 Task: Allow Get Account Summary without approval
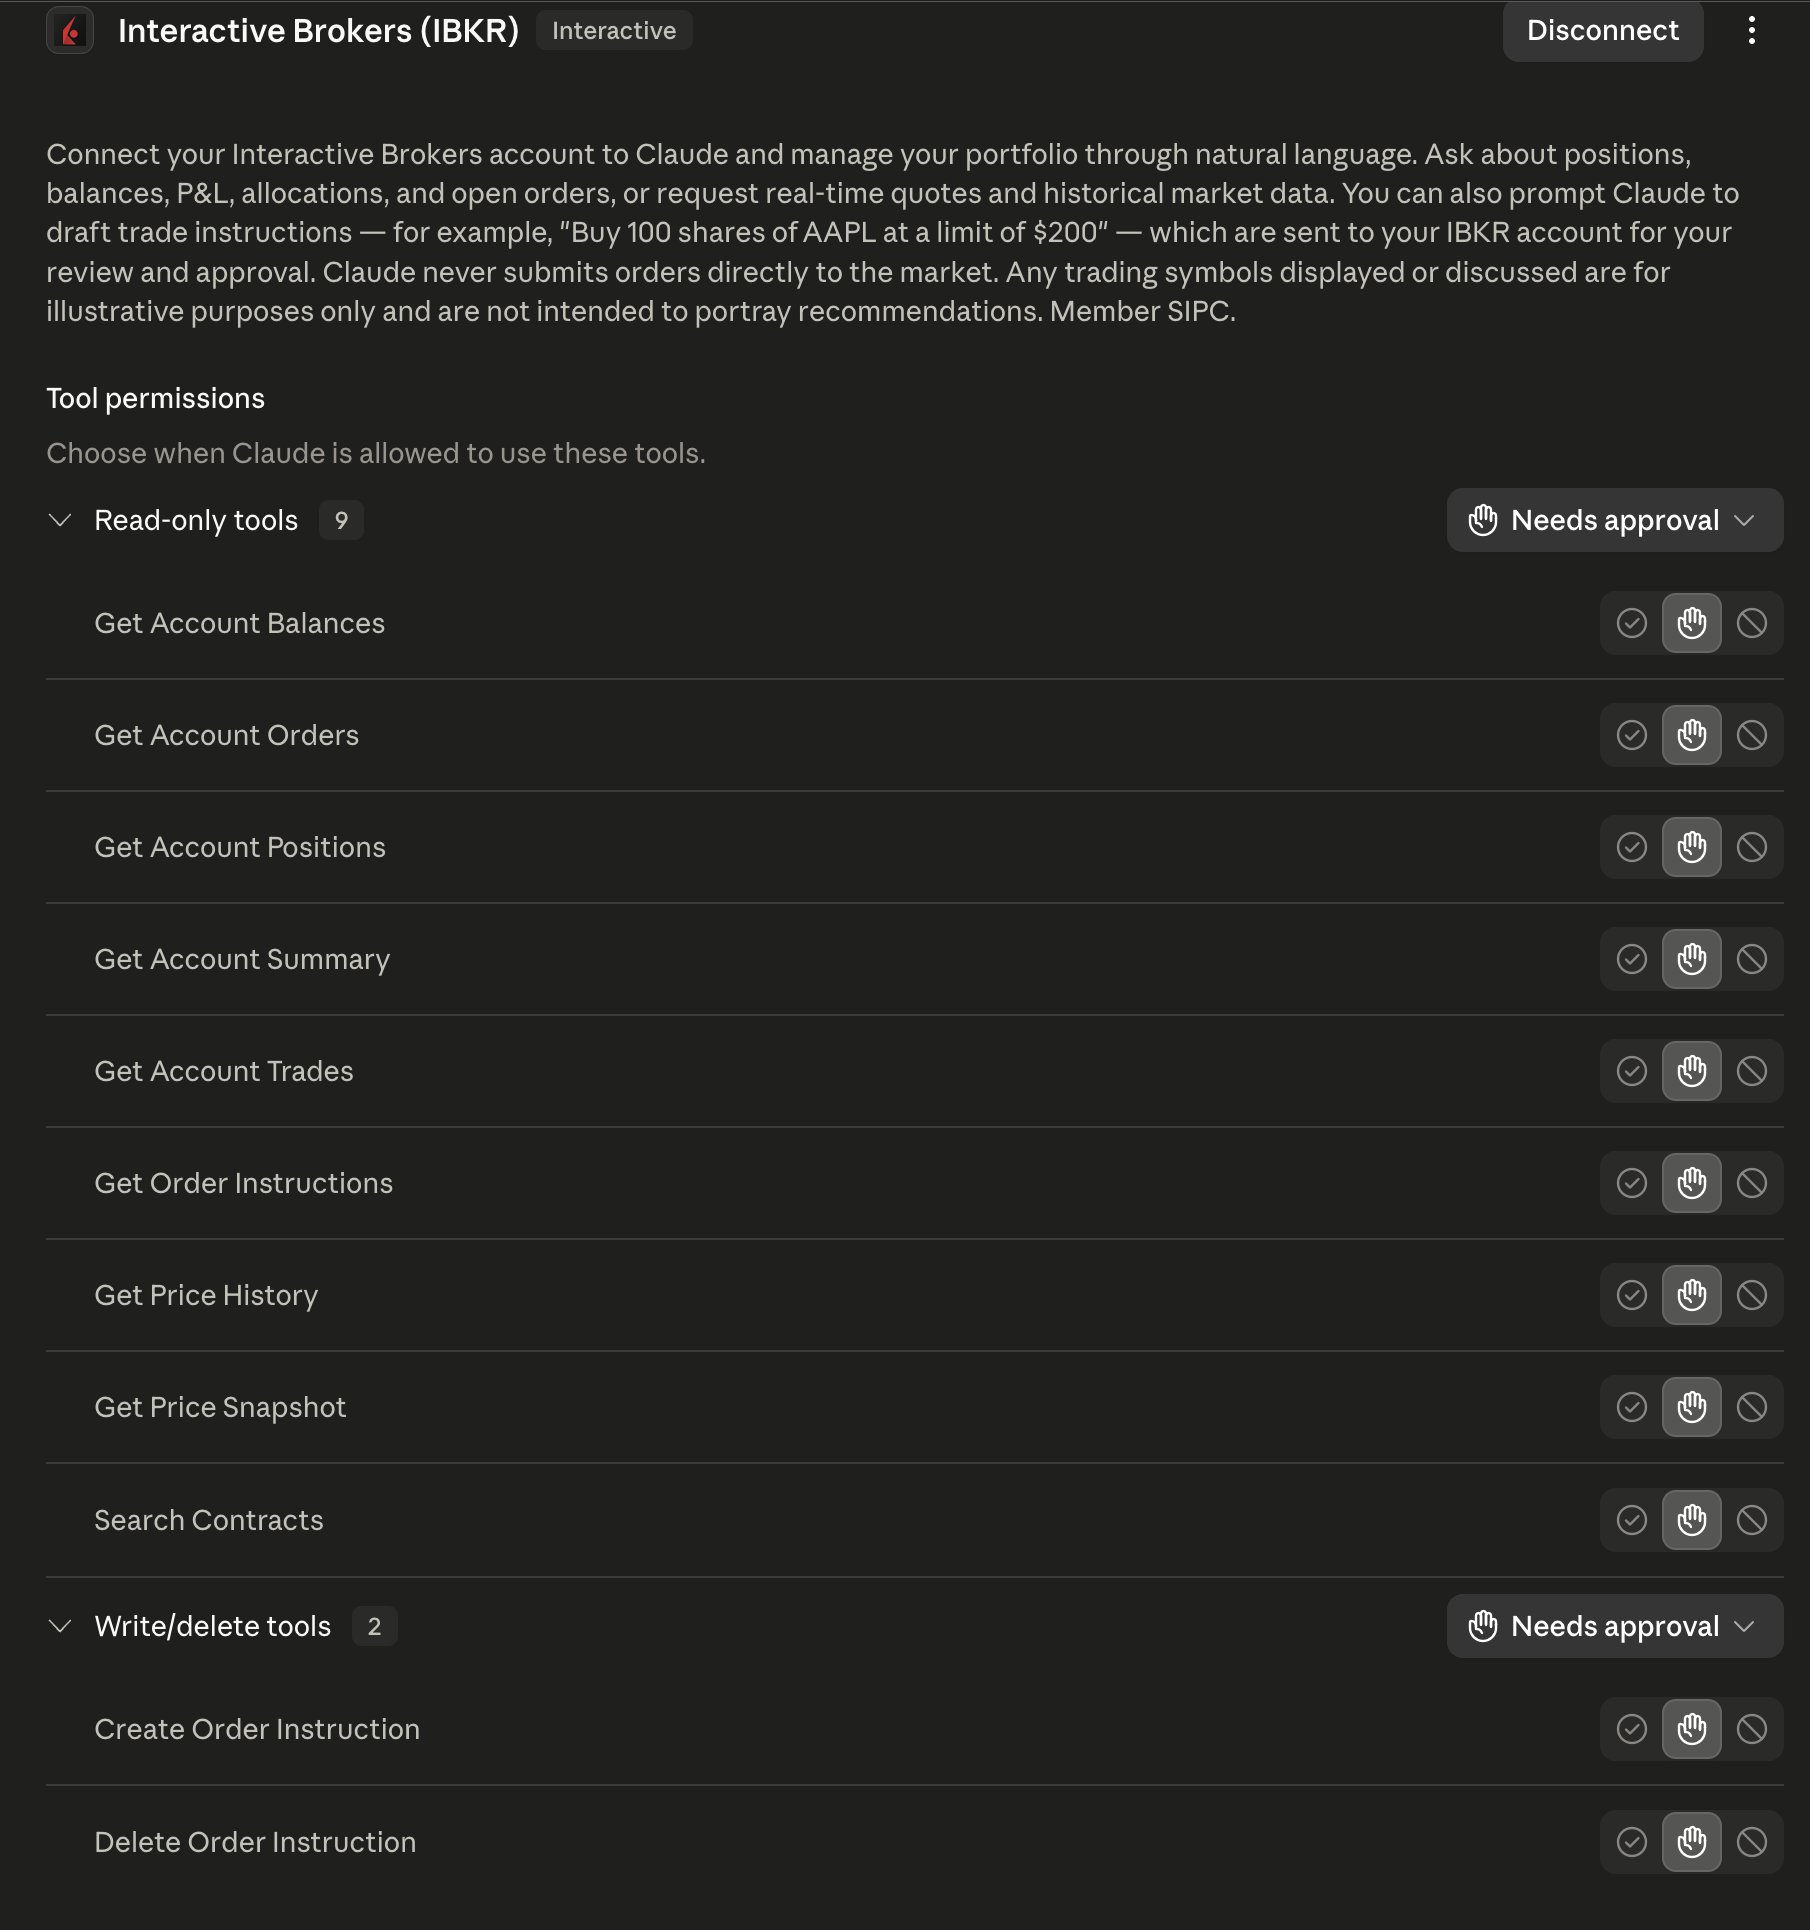[1631, 959]
